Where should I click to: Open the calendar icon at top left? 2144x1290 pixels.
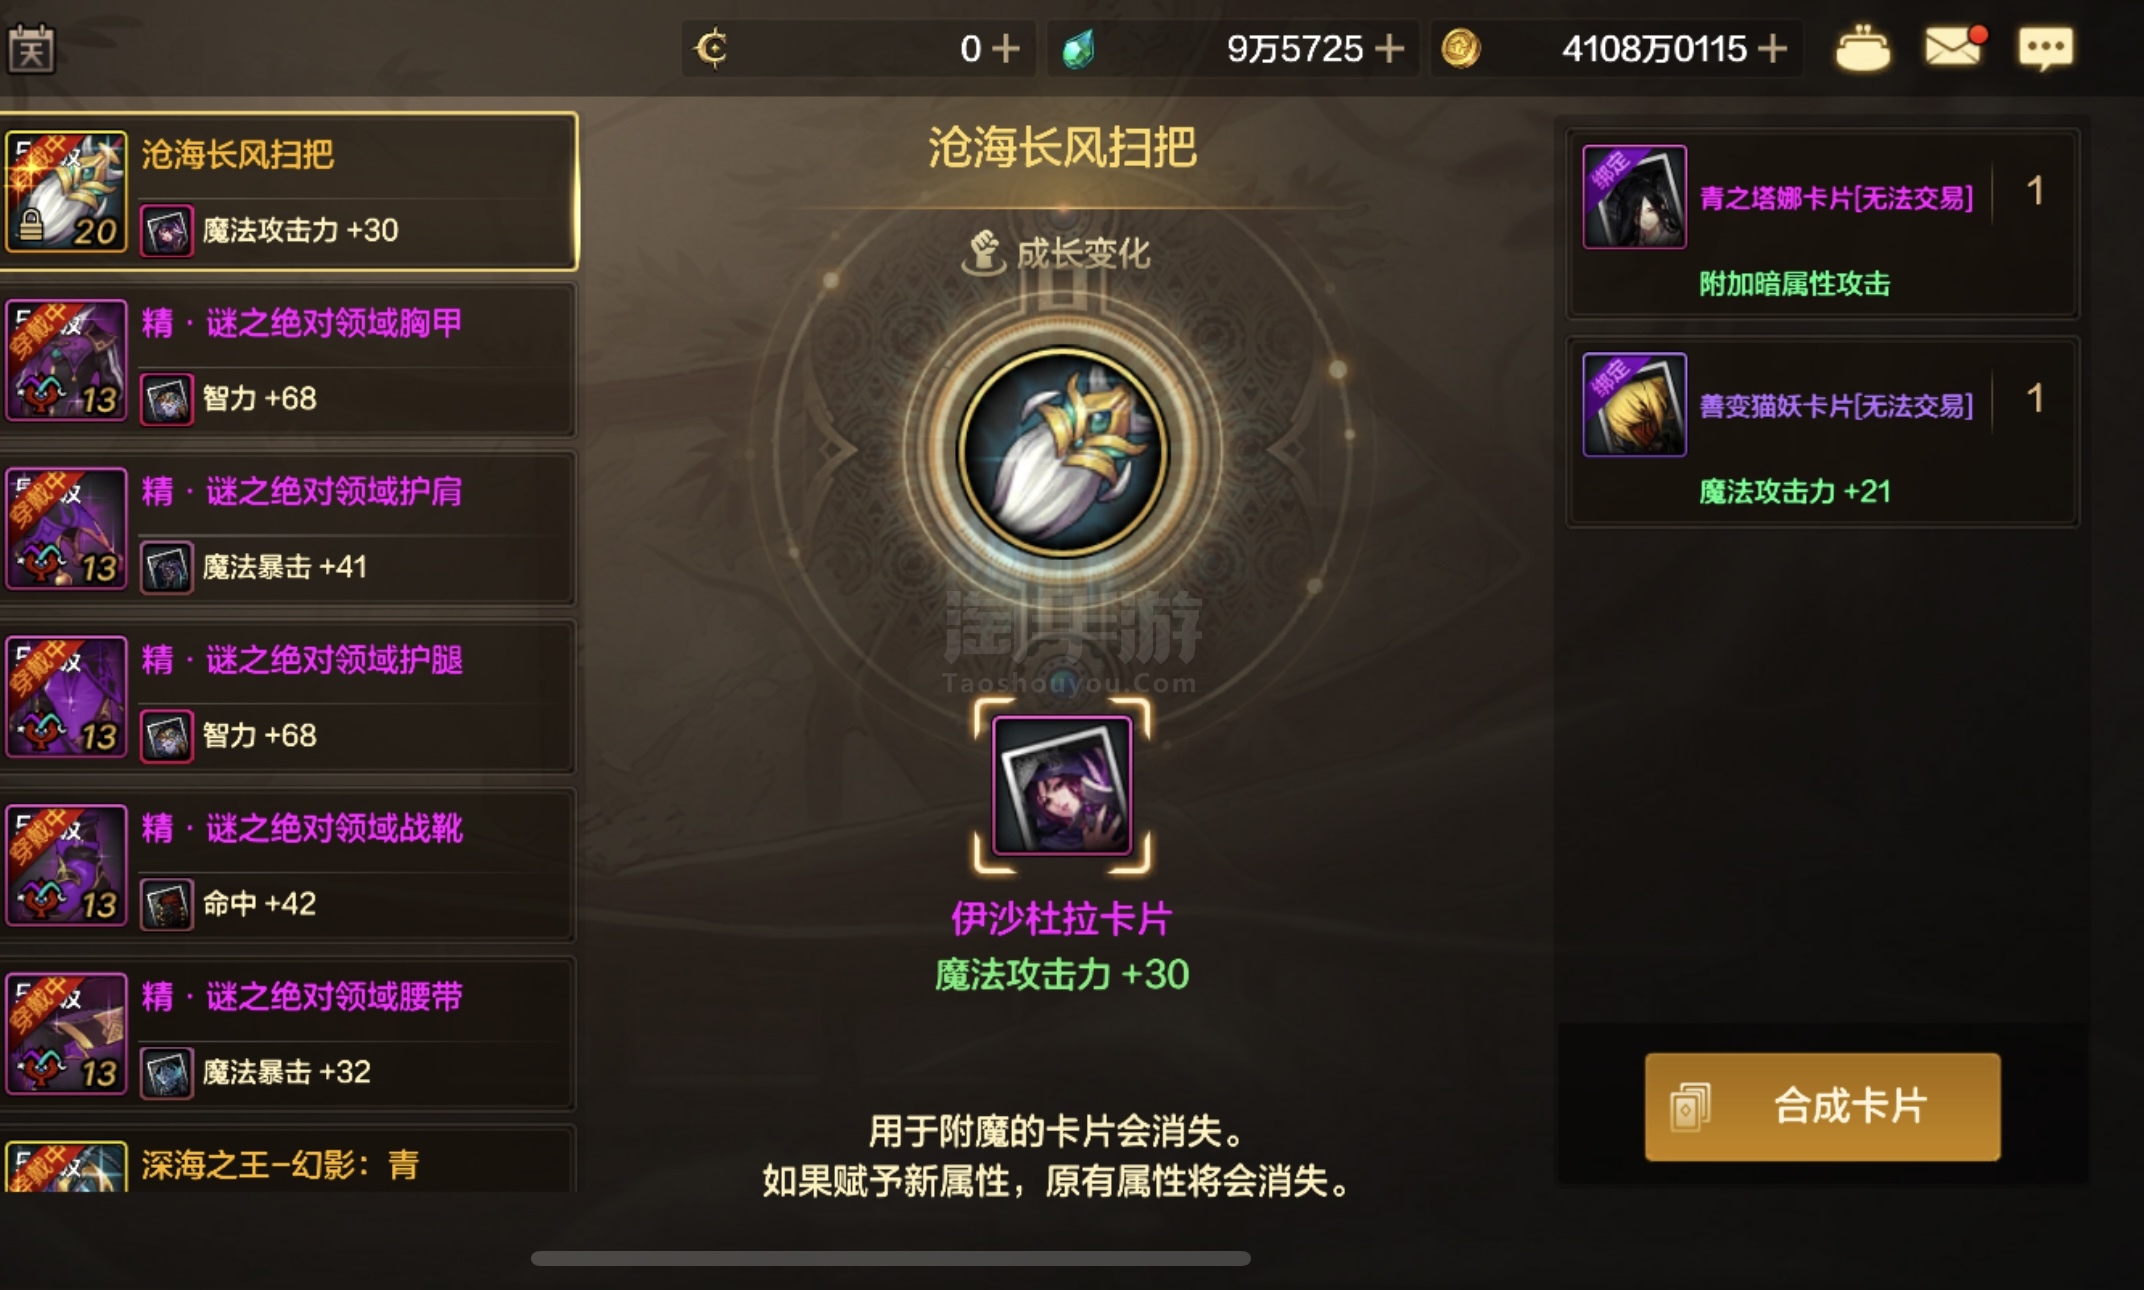(x=31, y=48)
